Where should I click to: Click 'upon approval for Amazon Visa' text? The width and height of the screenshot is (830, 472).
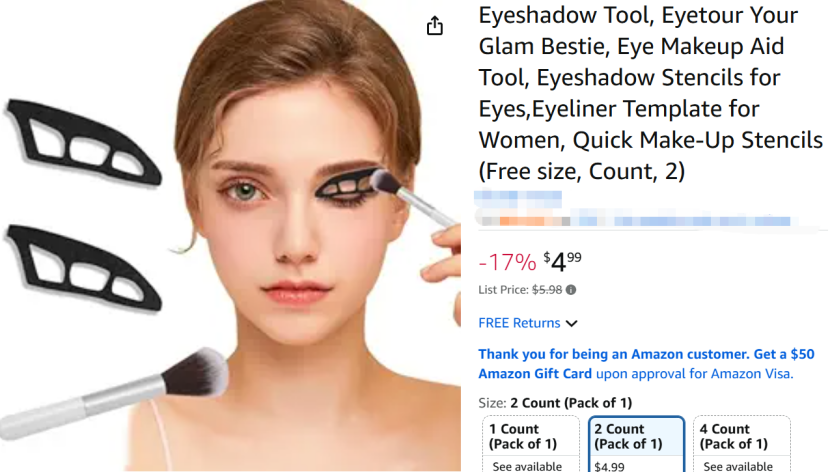694,374
